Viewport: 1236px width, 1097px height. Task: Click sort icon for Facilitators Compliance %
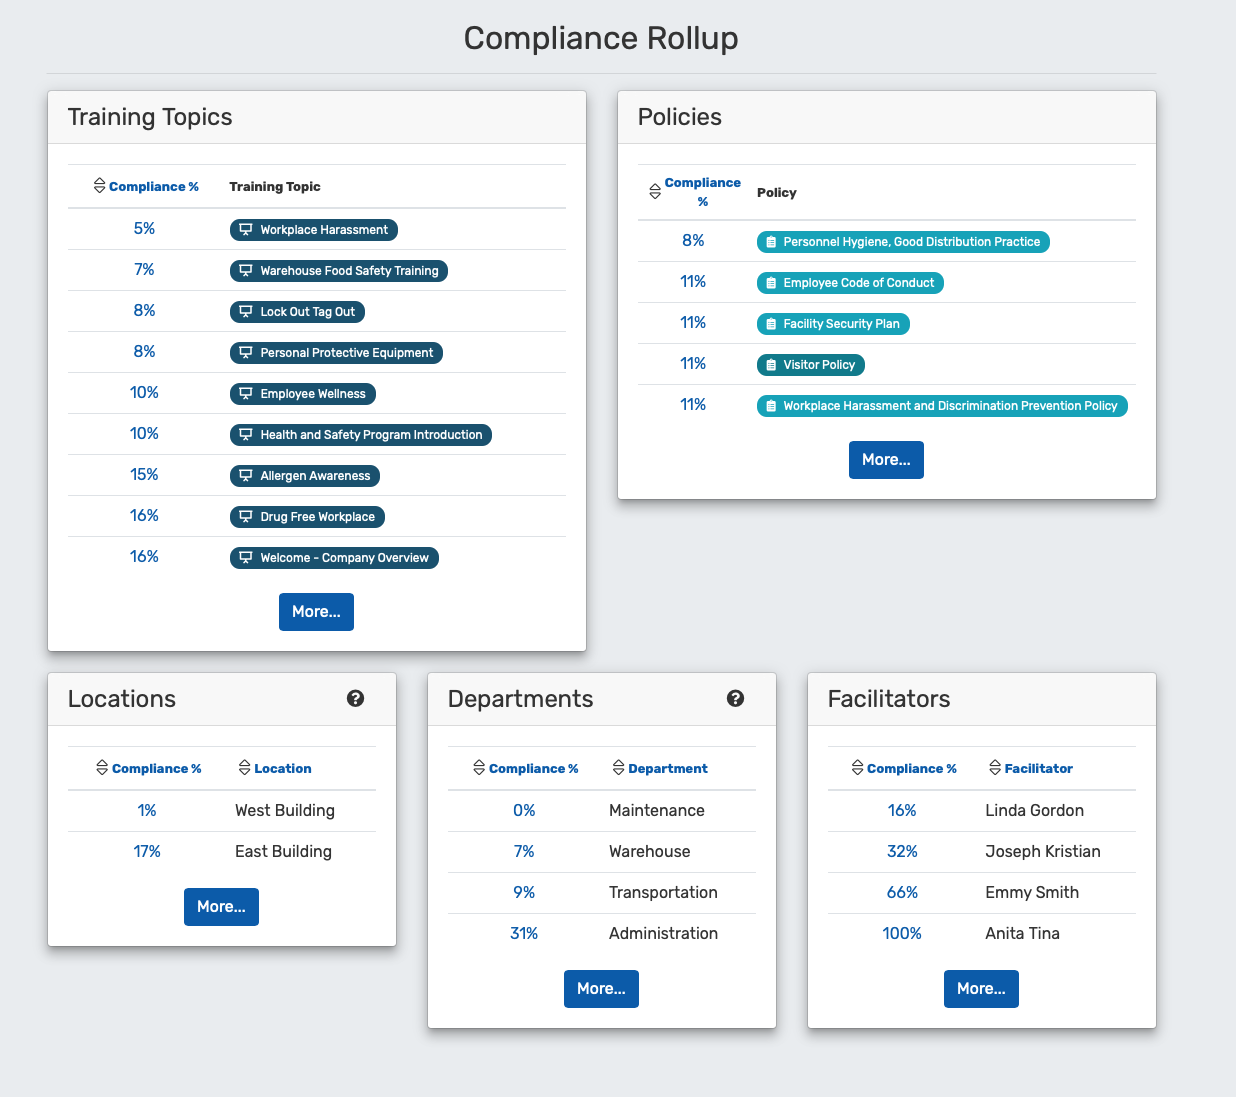[857, 768]
